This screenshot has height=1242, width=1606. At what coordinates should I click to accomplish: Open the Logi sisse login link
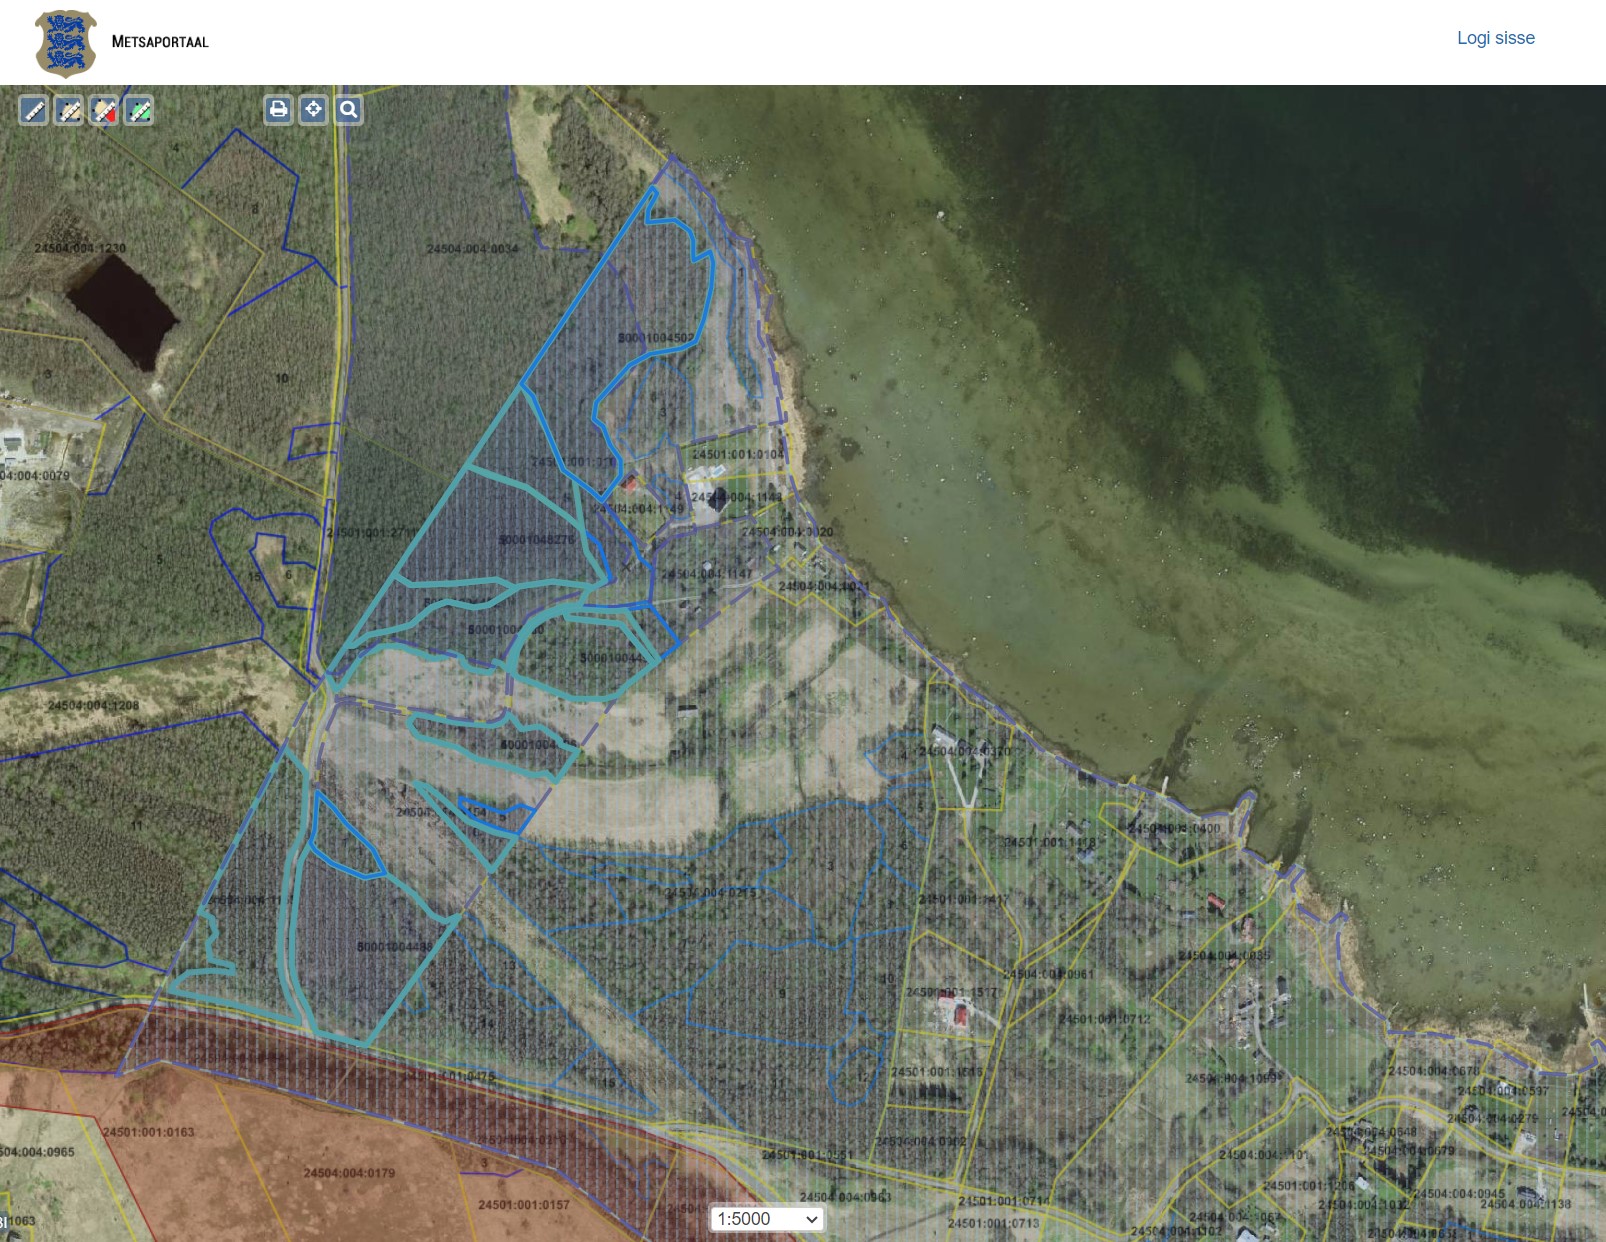(x=1495, y=38)
